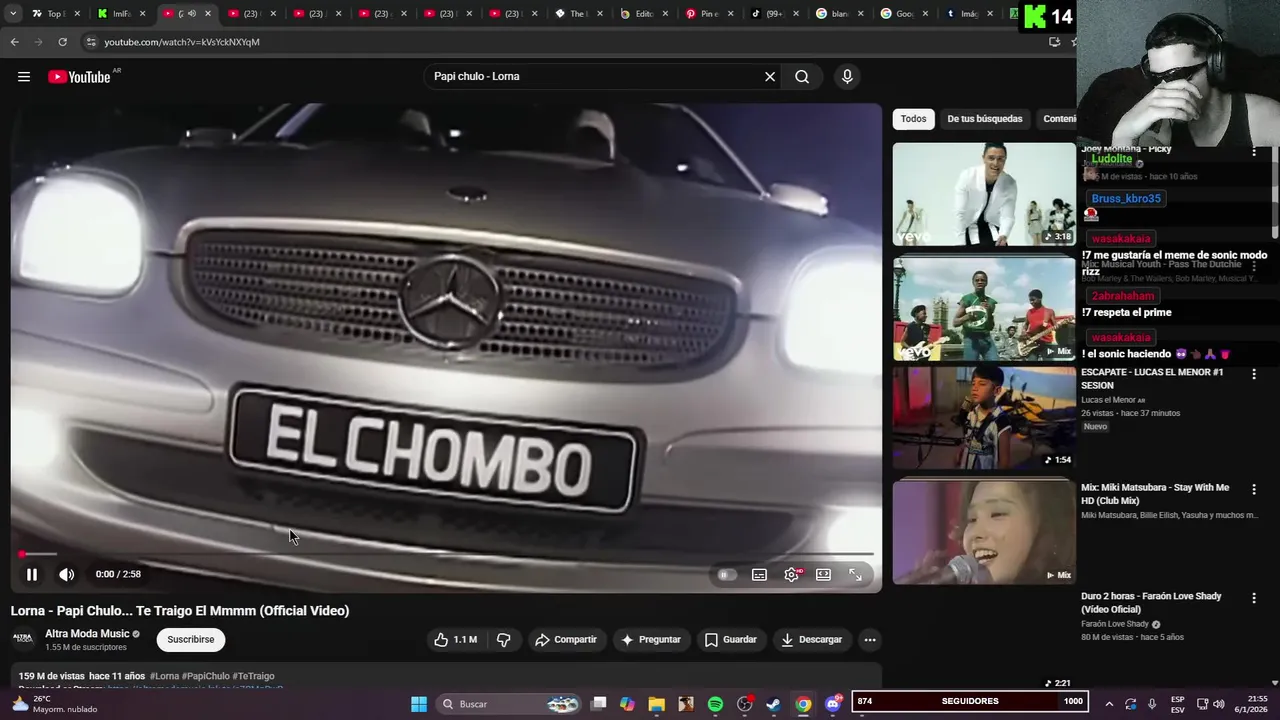The image size is (1280, 720).
Task: Click the Descargar download button
Action: point(811,639)
